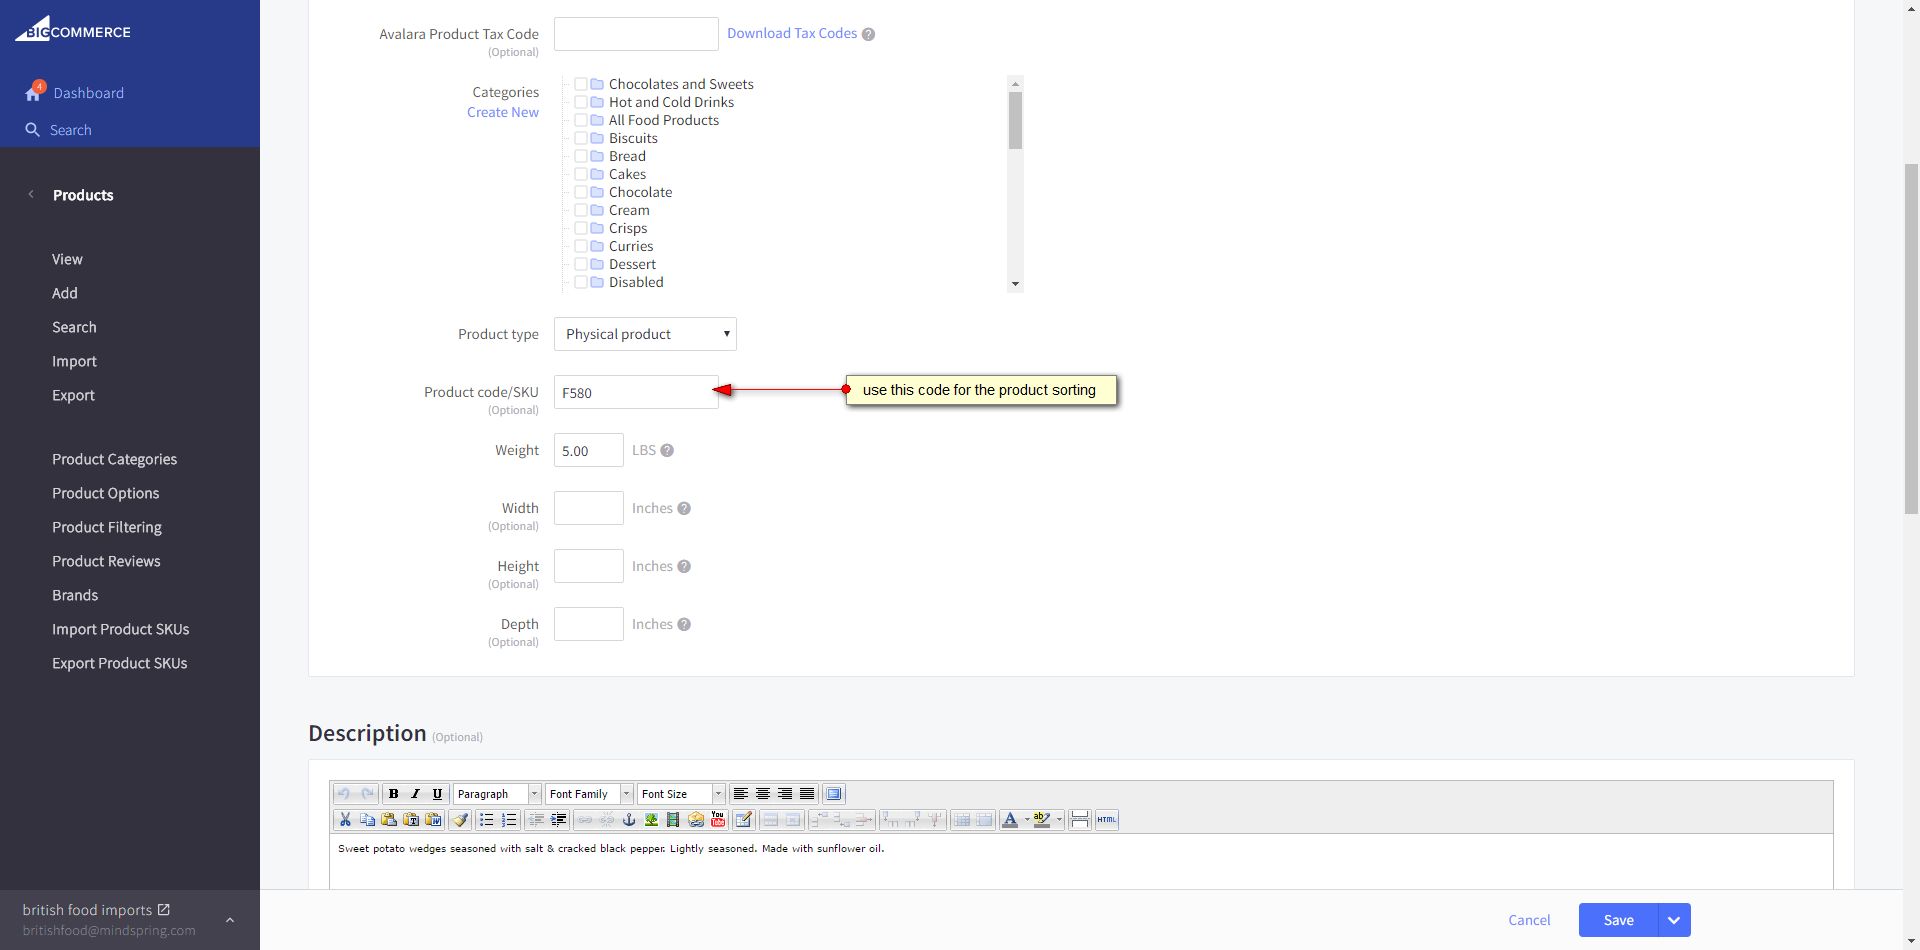Image resolution: width=1920 pixels, height=950 pixels.
Task: Increase indent of description text
Action: (558, 820)
